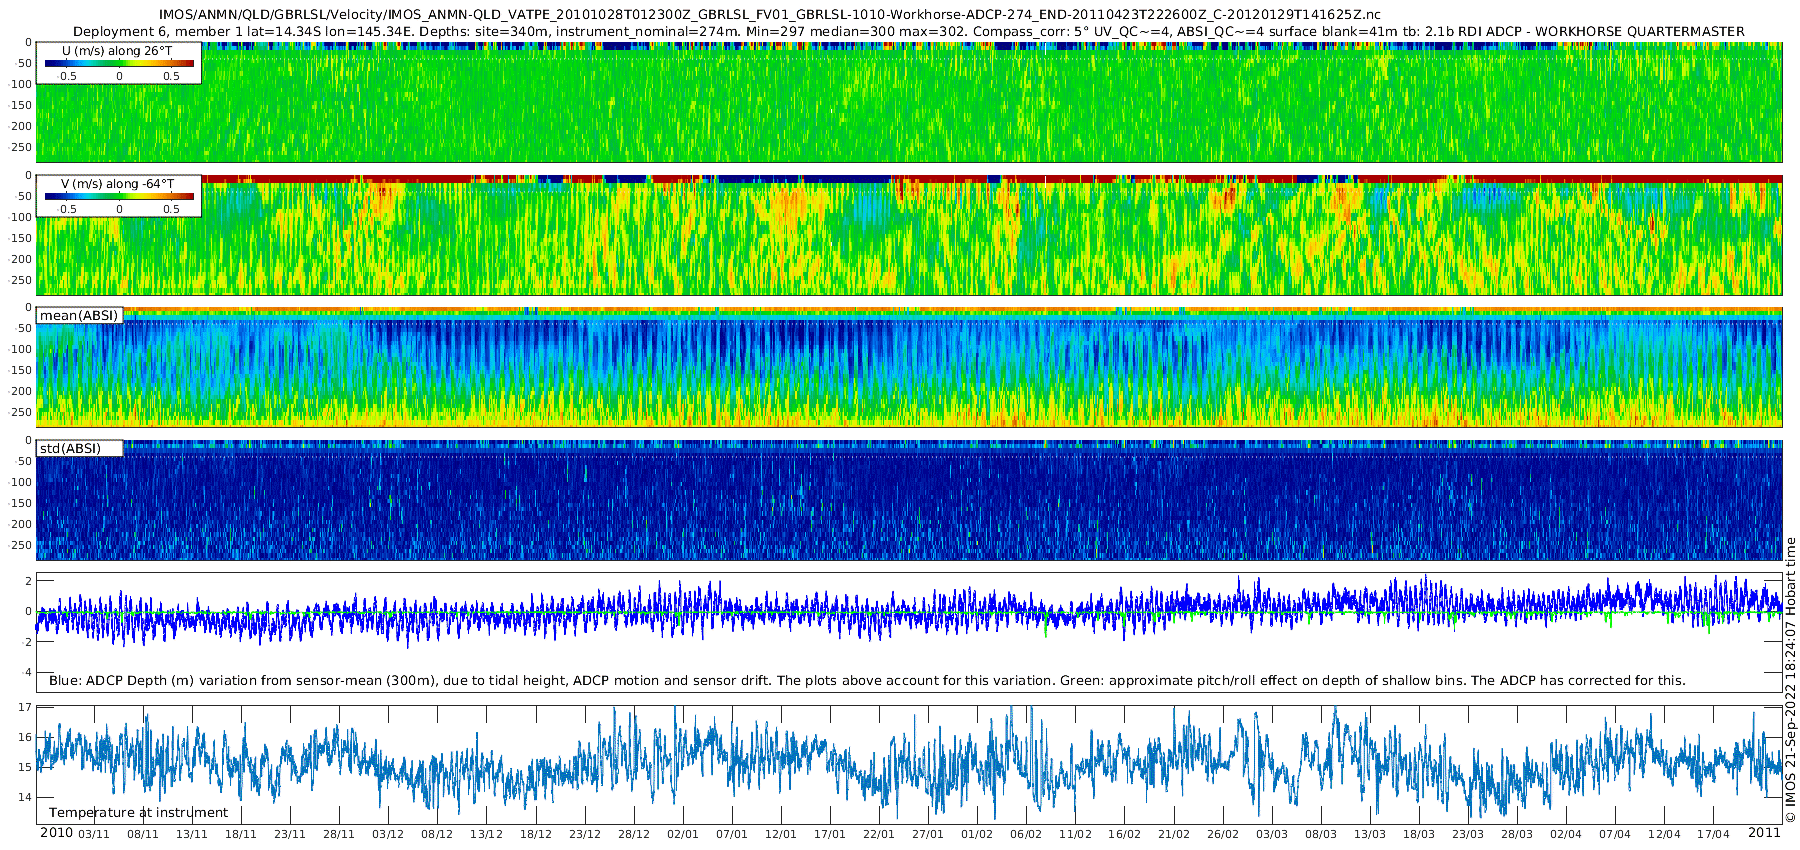Click the 'Temperature at instrument' label

(138, 813)
